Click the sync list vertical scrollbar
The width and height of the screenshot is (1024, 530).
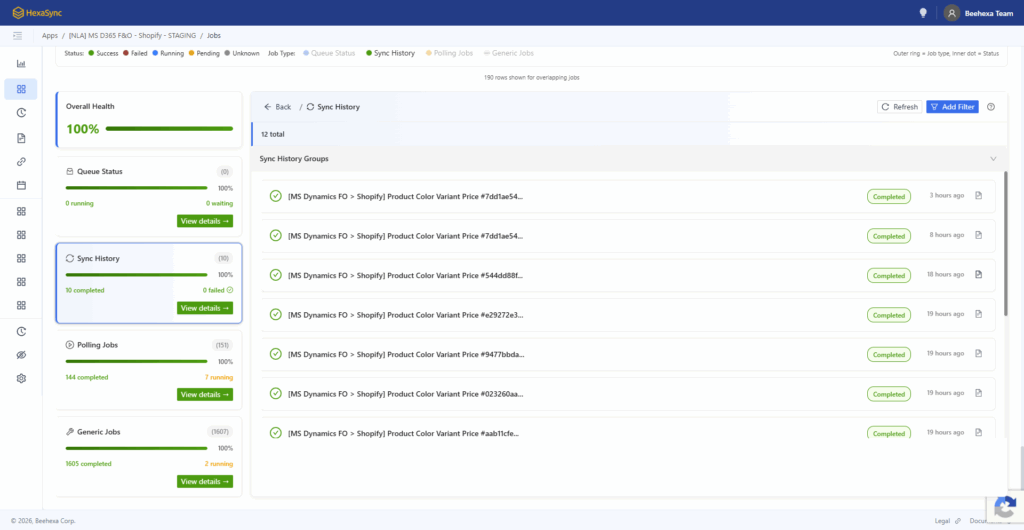(1005, 243)
